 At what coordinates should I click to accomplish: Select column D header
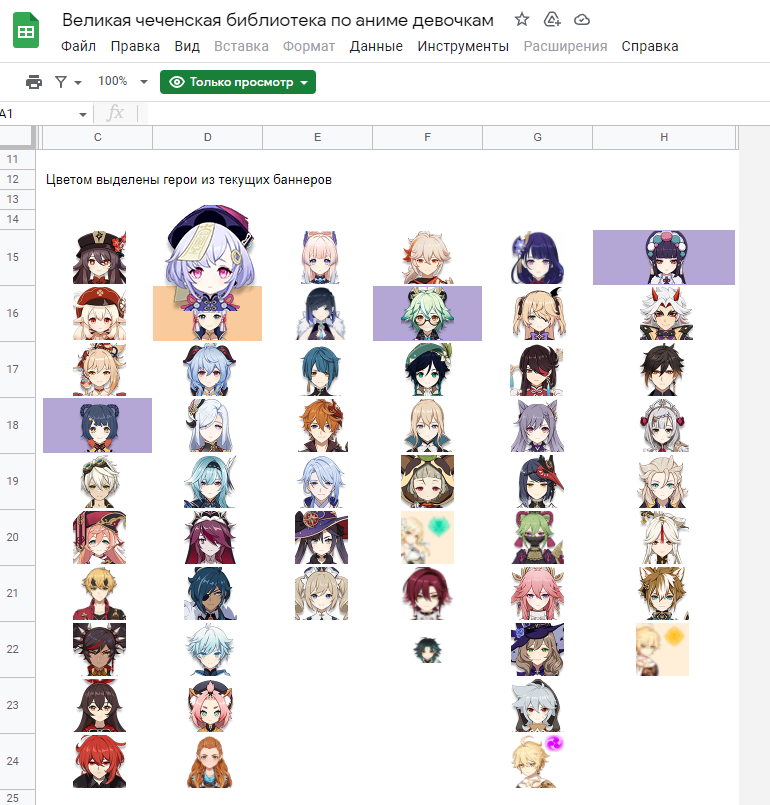[x=207, y=137]
